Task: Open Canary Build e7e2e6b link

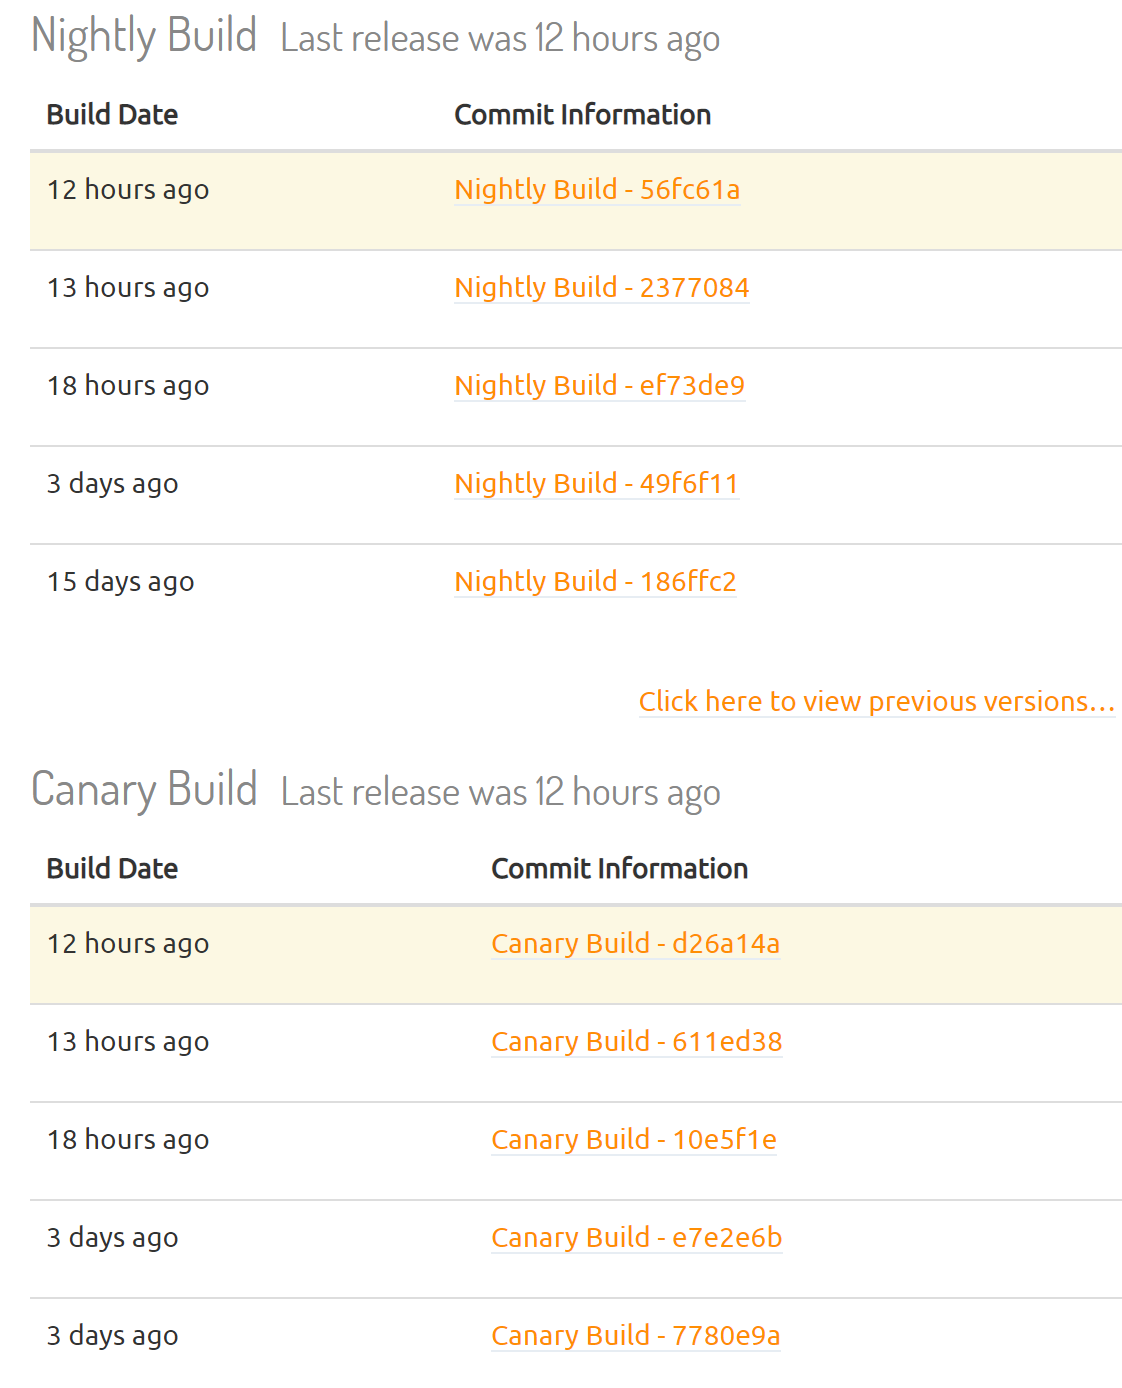Action: [636, 1237]
